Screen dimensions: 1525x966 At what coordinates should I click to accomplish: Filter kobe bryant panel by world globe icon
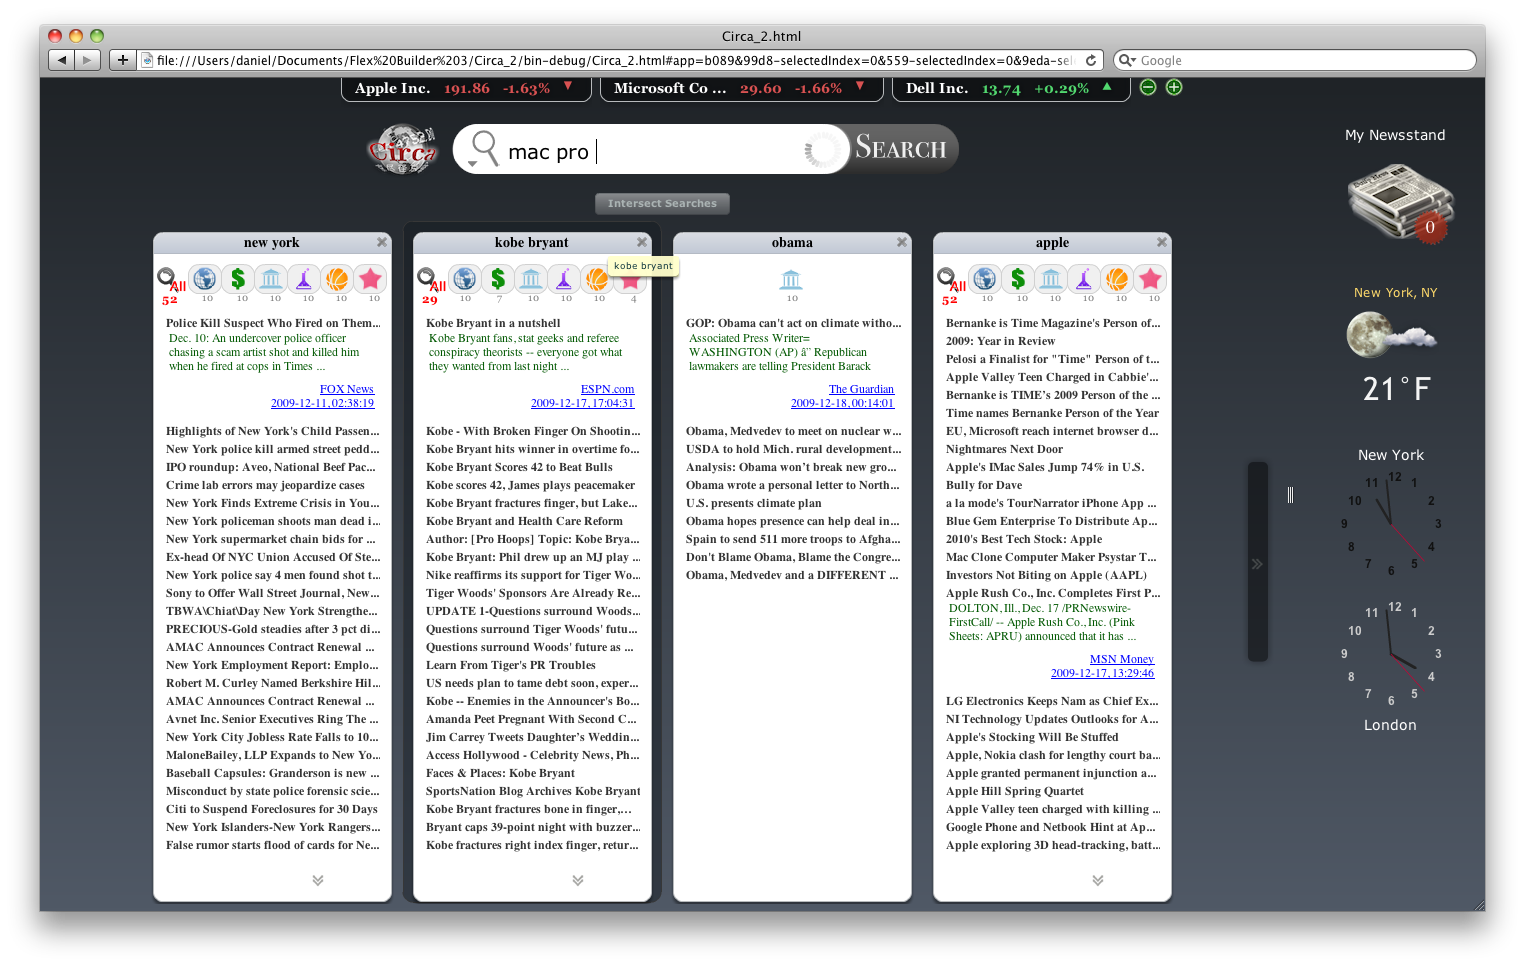(464, 279)
